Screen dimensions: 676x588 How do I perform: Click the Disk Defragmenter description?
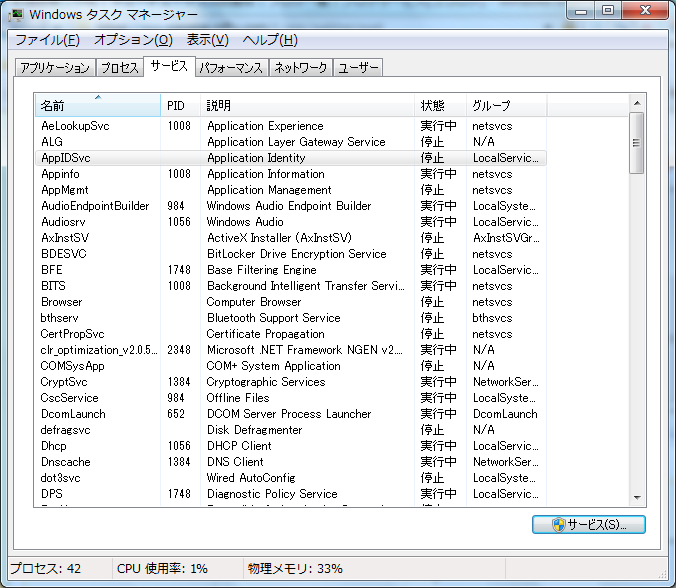pos(254,430)
